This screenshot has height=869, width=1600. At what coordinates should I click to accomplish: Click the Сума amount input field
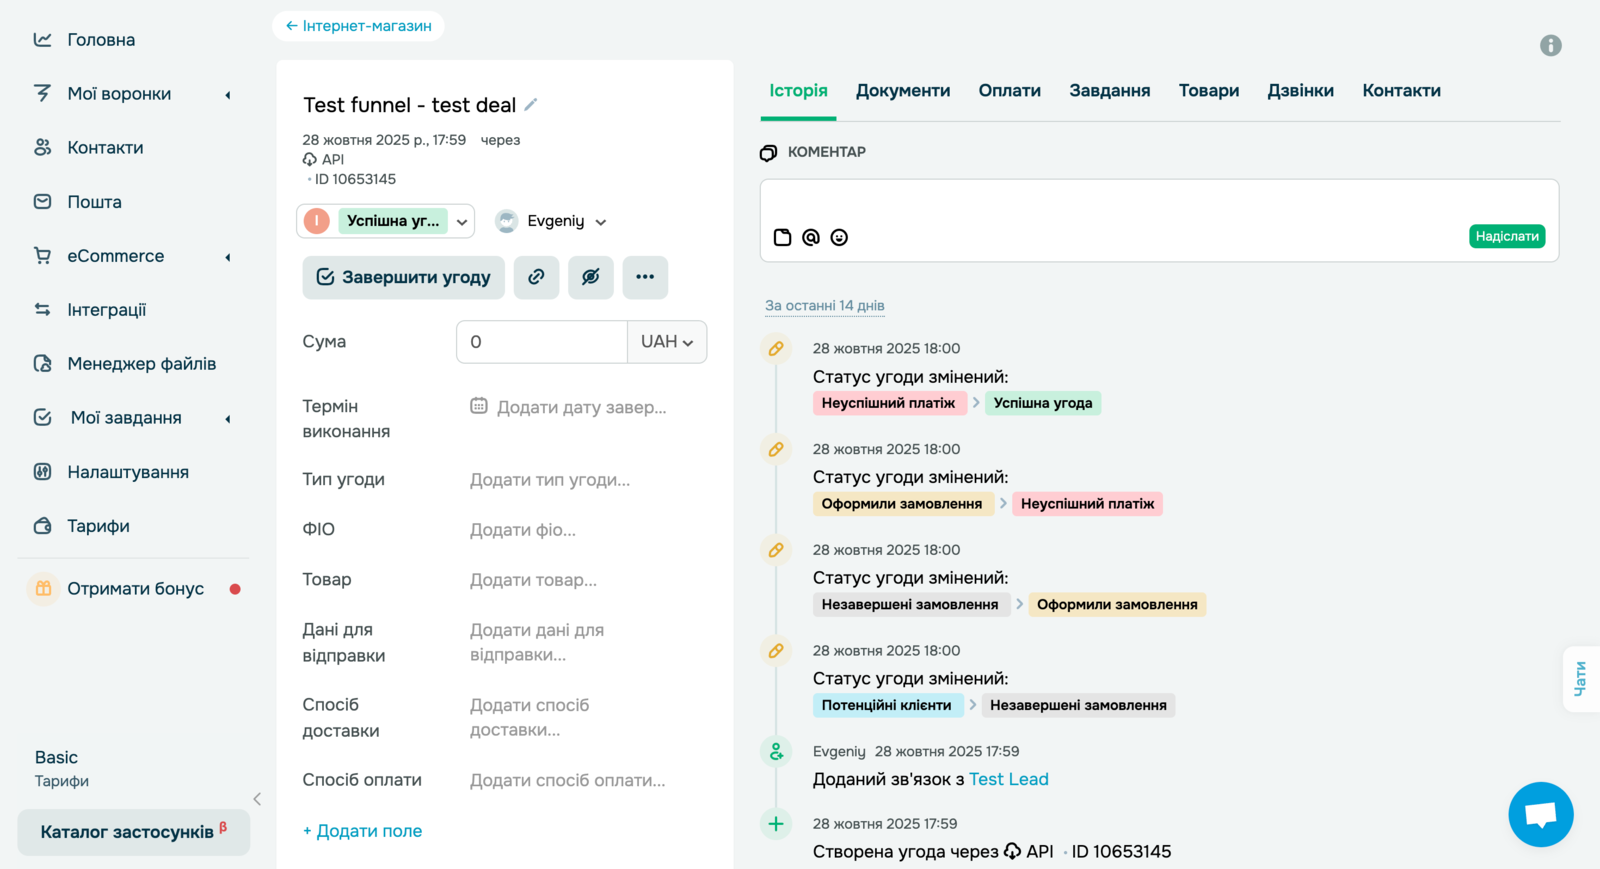pyautogui.click(x=541, y=342)
